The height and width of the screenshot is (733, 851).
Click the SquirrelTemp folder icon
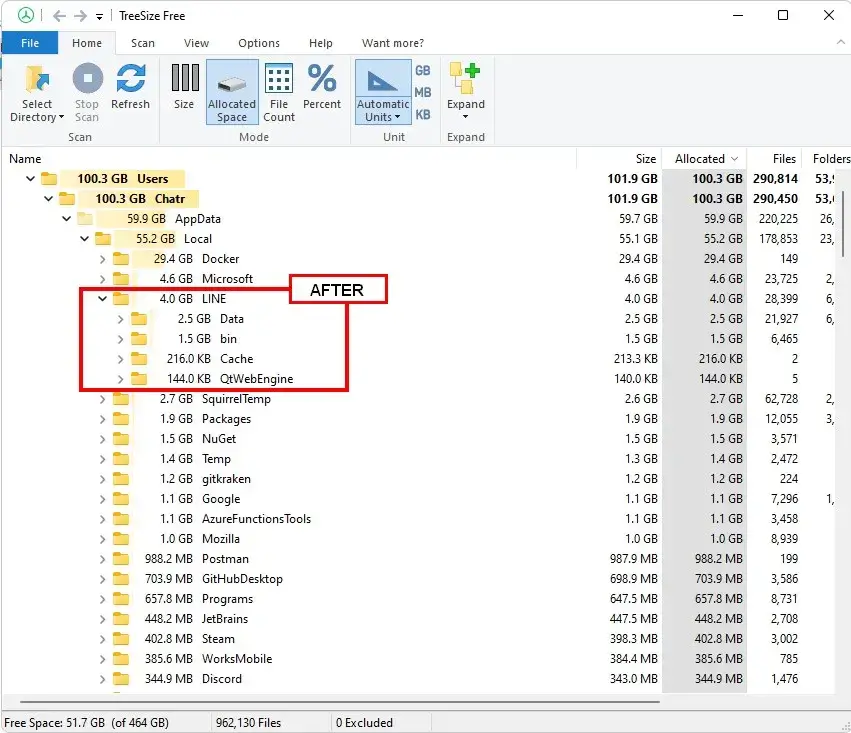(121, 399)
